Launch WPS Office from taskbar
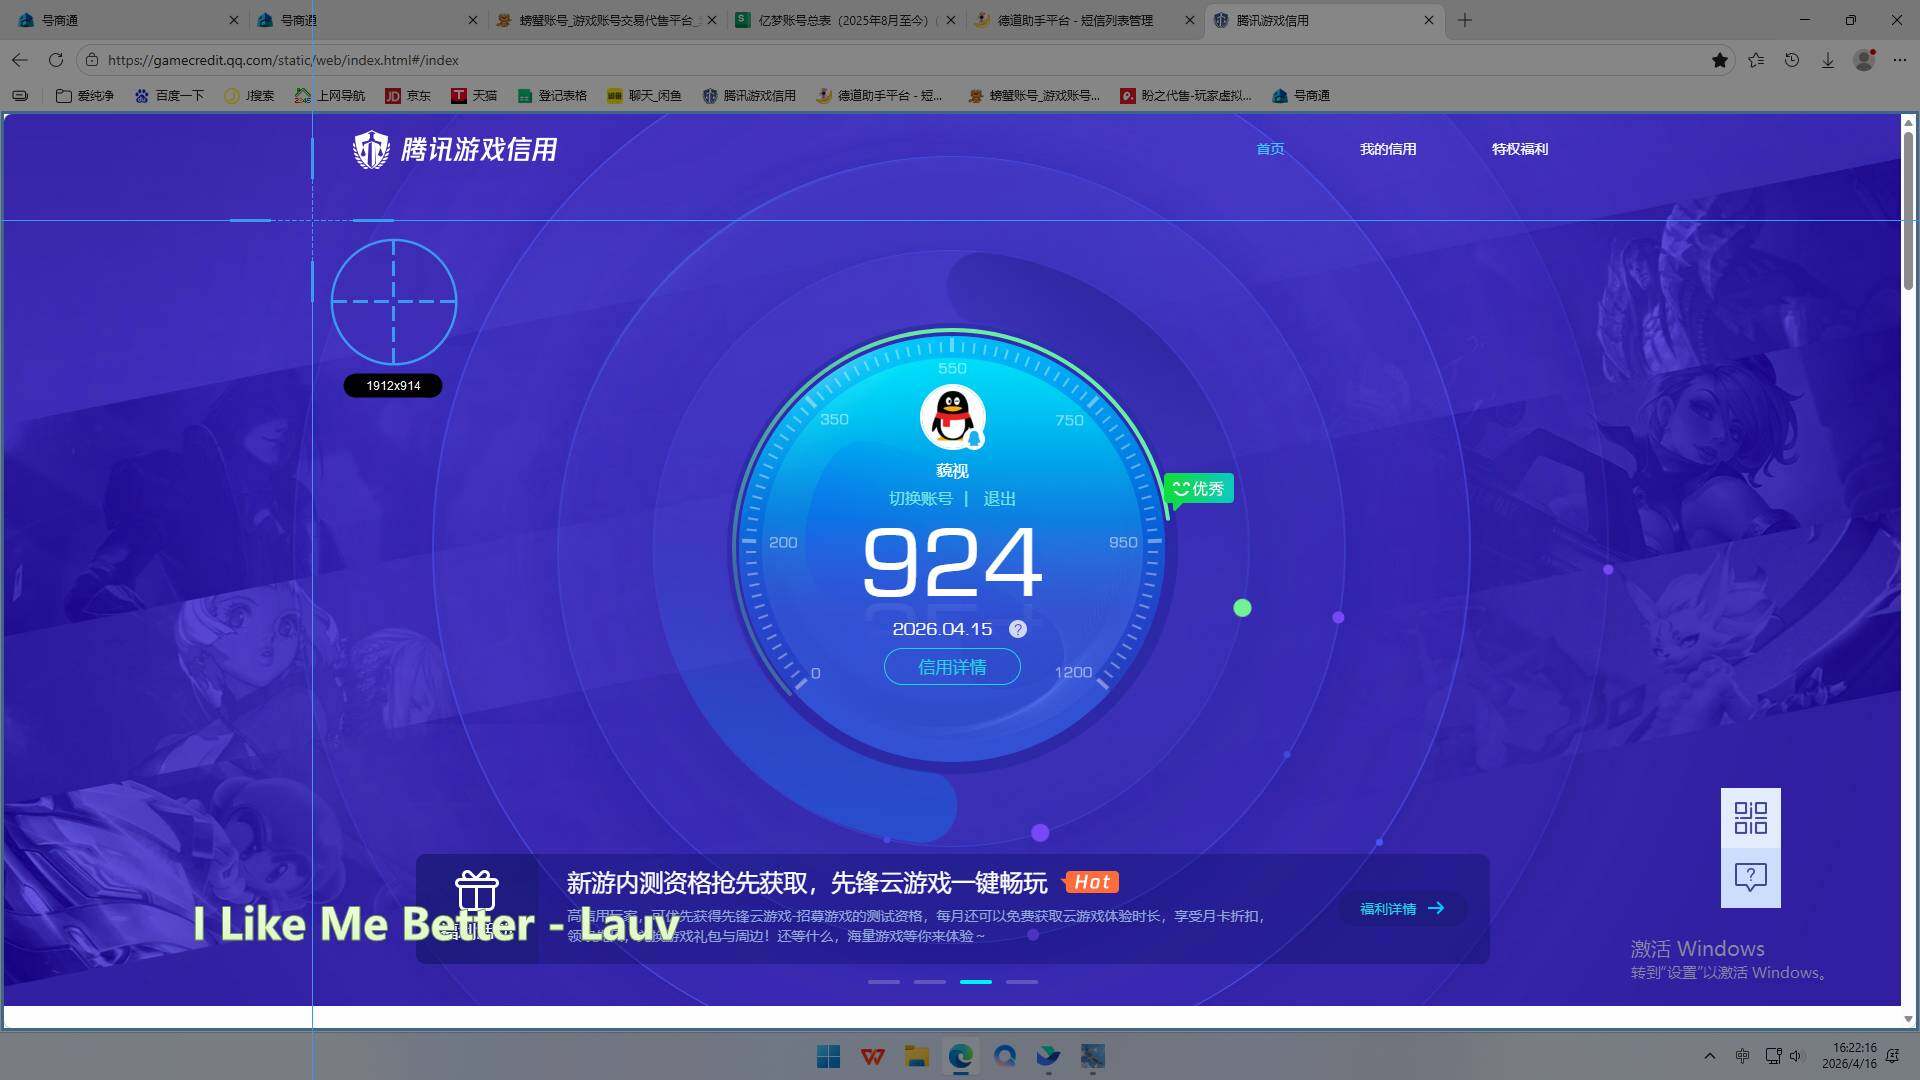The image size is (1920, 1080). pyautogui.click(x=872, y=1056)
